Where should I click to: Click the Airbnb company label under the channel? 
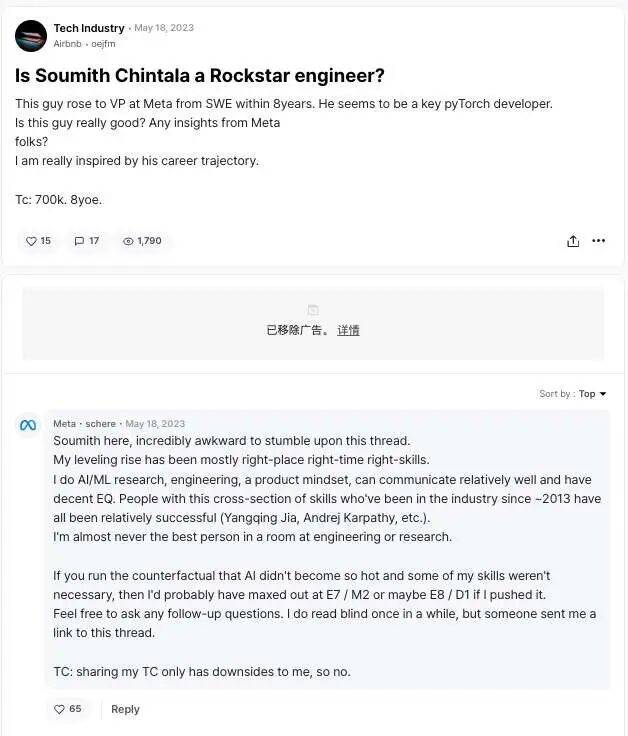click(68, 44)
